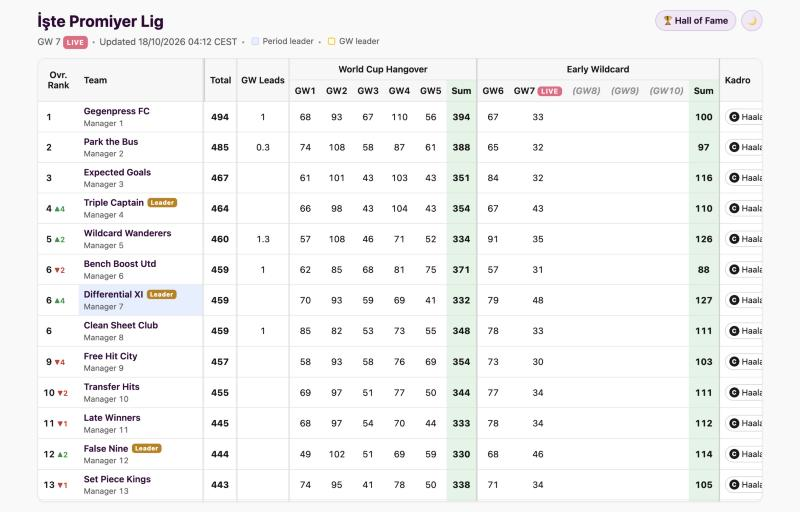Click the LIVE badge in the GW7 column header

coord(549,91)
